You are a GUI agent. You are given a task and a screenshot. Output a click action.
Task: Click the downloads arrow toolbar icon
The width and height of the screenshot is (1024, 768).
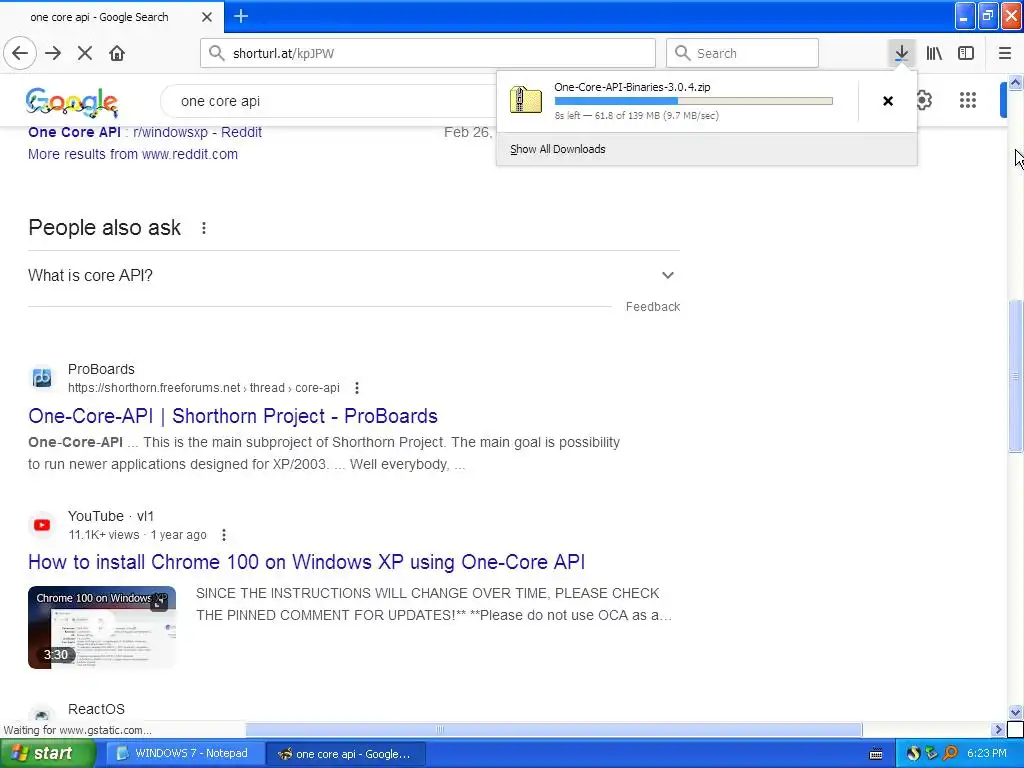(x=901, y=53)
